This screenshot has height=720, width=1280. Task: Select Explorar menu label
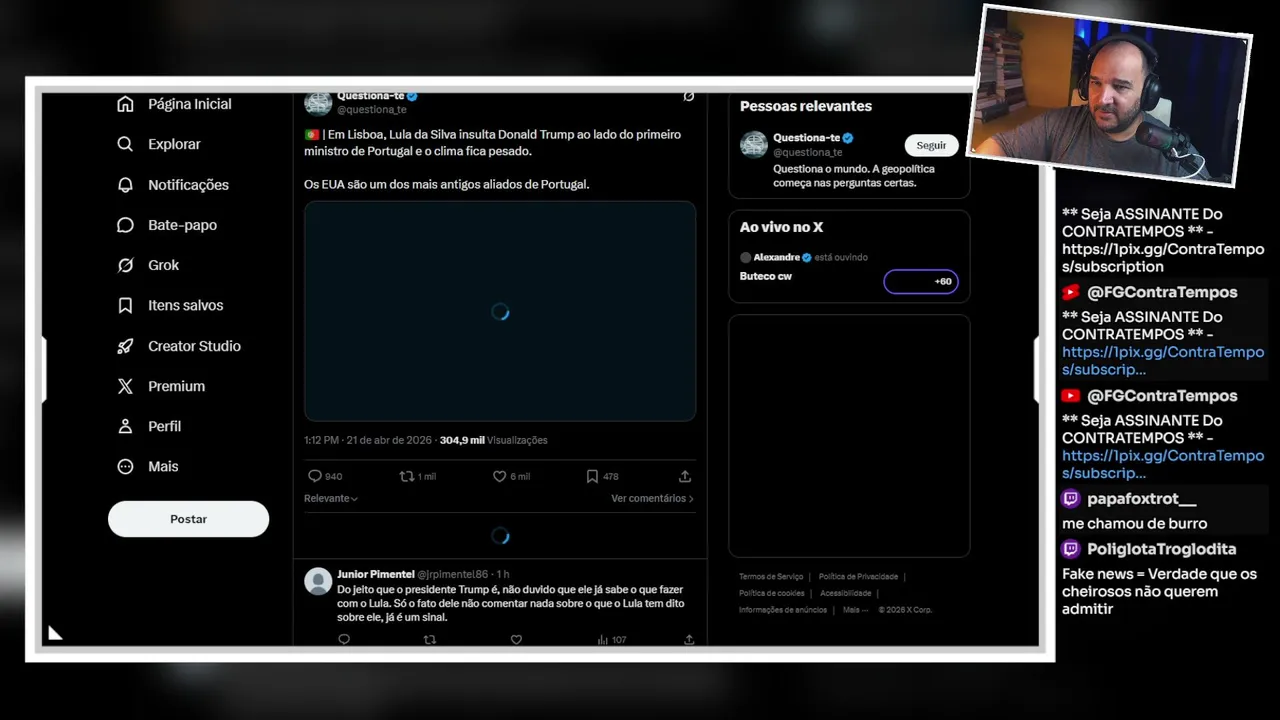point(174,144)
